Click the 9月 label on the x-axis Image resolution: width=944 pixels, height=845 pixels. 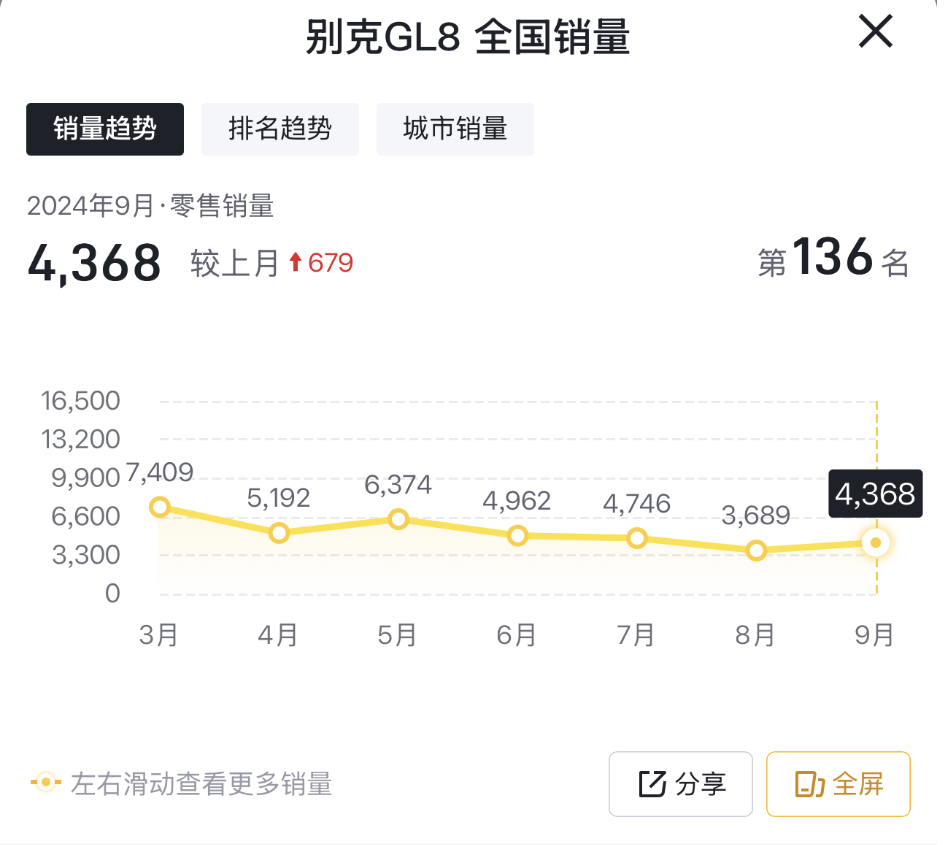[875, 635]
